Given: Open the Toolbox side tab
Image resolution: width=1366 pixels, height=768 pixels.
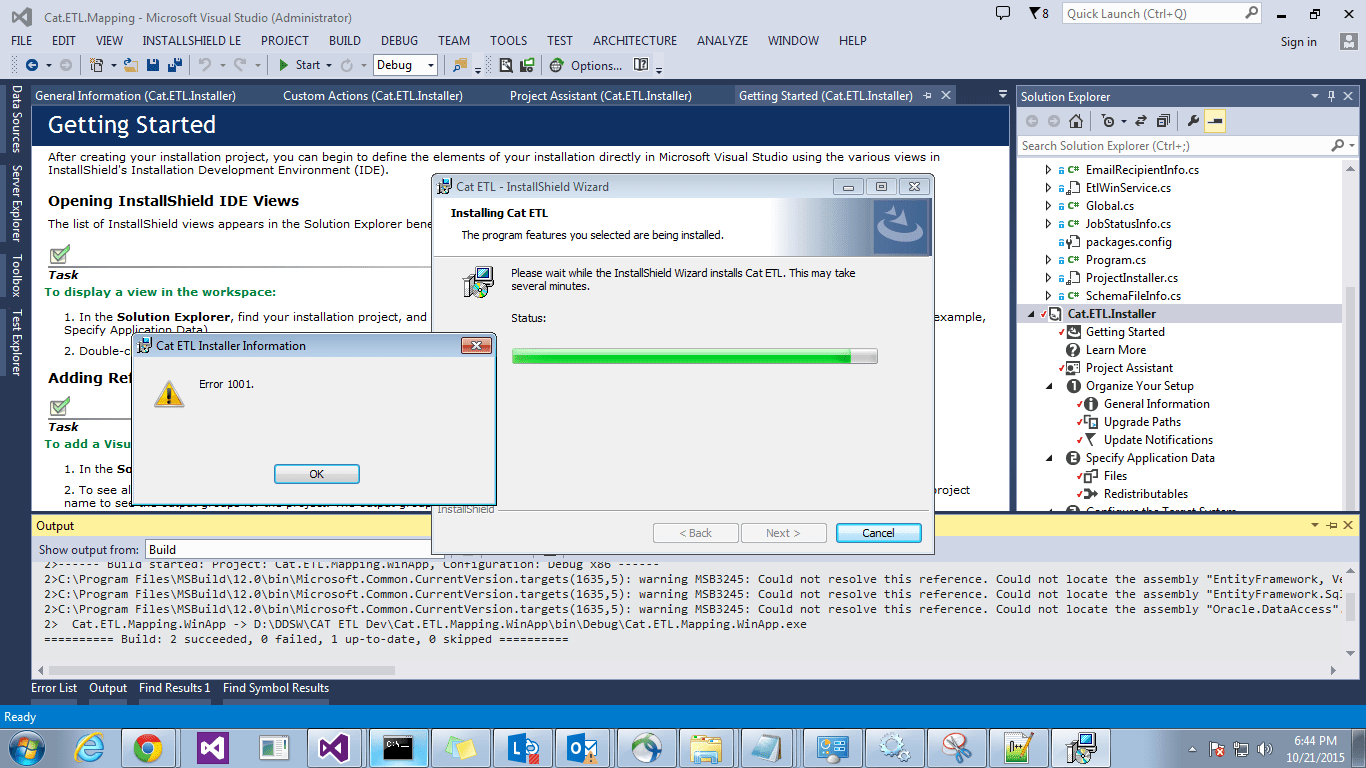Looking at the screenshot, I should coord(16,276).
